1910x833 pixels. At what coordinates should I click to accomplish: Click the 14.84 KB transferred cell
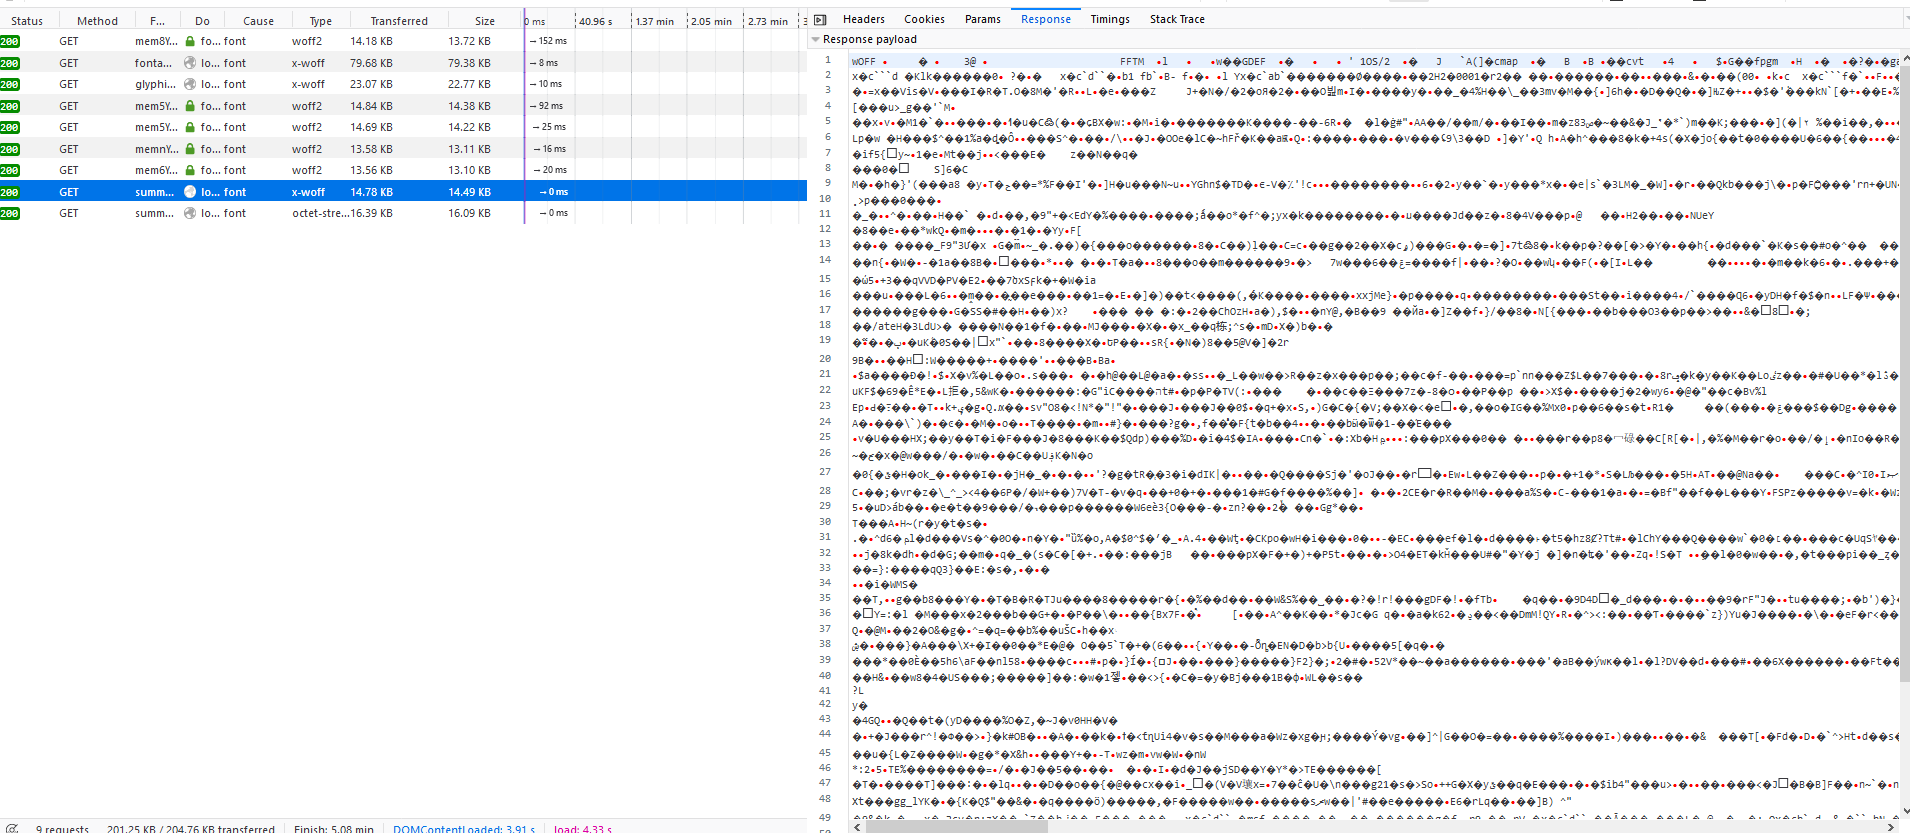pyautogui.click(x=371, y=106)
